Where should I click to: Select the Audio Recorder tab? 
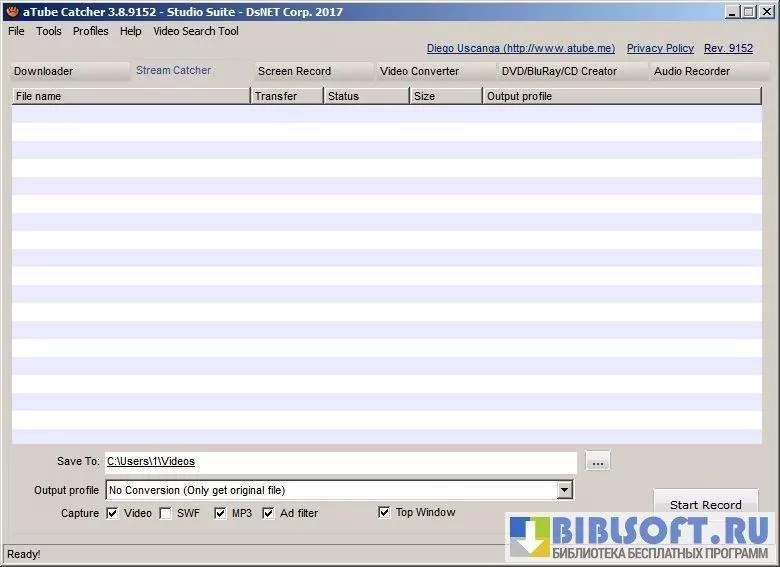point(692,71)
